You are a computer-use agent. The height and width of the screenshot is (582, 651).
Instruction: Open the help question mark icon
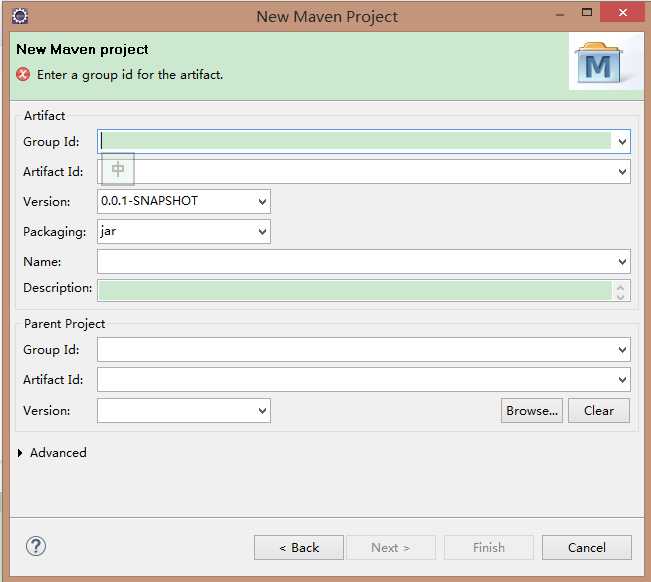coord(36,546)
